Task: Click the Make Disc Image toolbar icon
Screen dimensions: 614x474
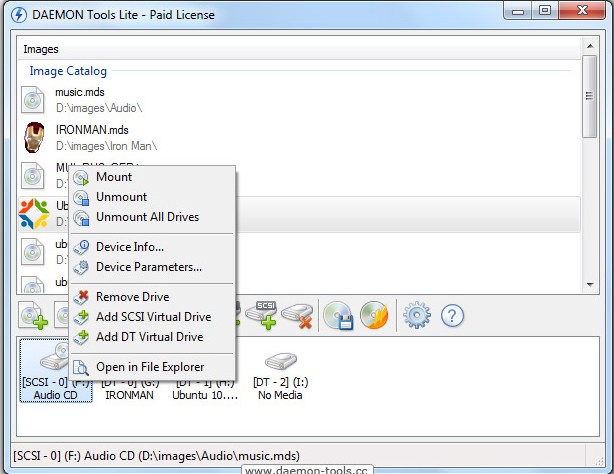Action: pyautogui.click(x=338, y=315)
